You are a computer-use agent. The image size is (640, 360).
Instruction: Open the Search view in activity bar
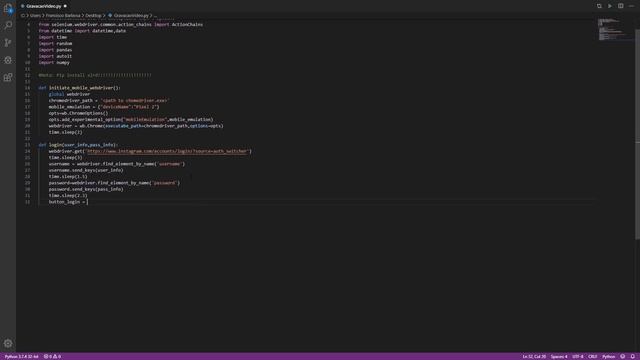8,25
